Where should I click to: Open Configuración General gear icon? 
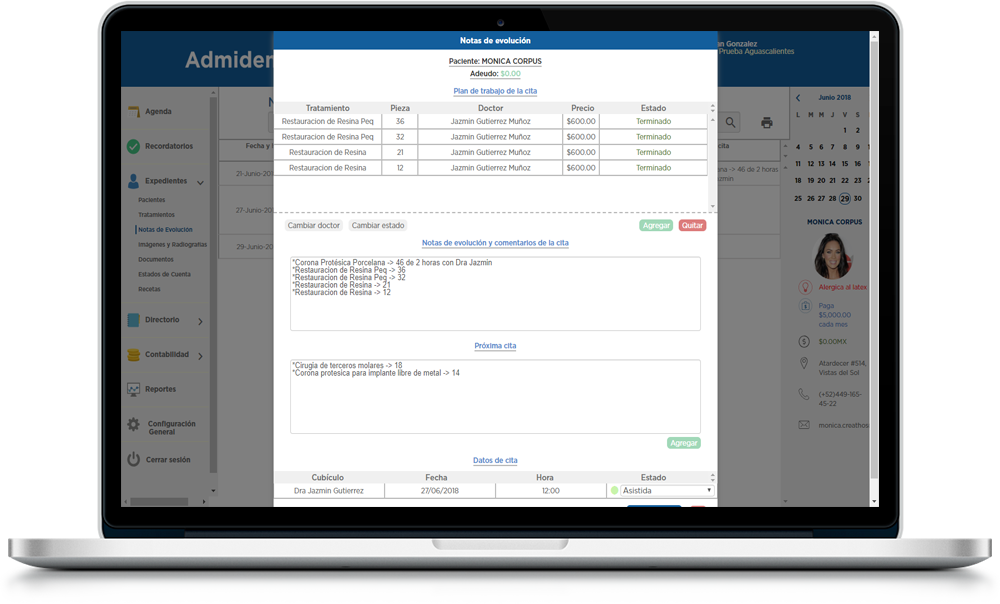pyautogui.click(x=133, y=425)
